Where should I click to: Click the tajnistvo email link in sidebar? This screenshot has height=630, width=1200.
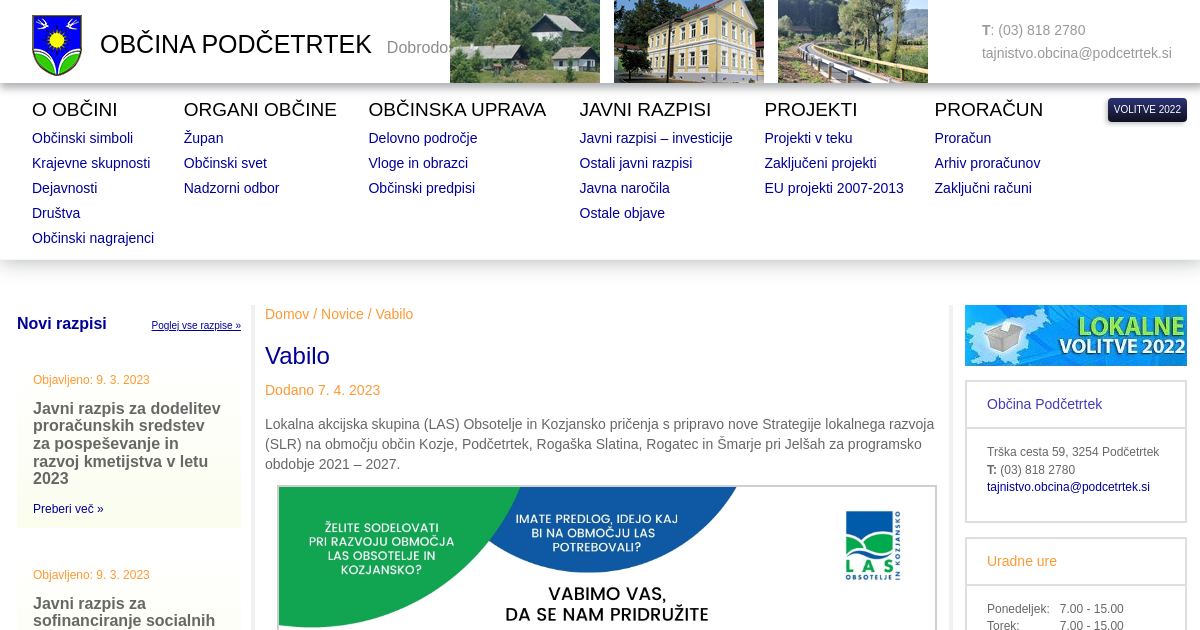1068,487
